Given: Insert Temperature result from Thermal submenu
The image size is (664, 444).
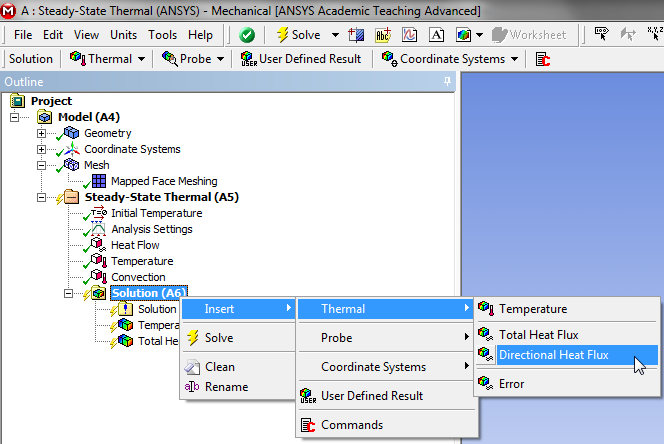Looking at the screenshot, I should (x=567, y=309).
